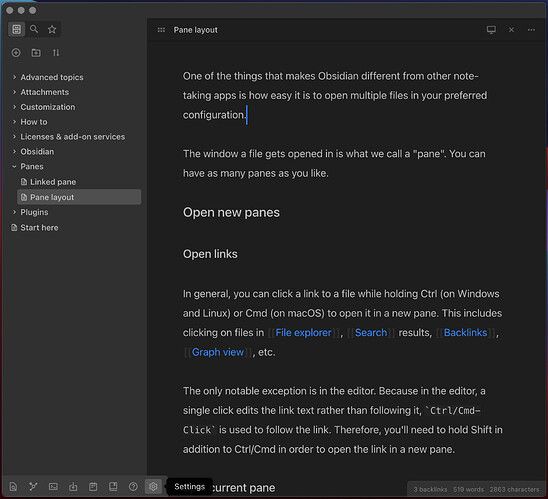548x499 pixels.
Task: Follow the Graph view link
Action: click(x=217, y=352)
